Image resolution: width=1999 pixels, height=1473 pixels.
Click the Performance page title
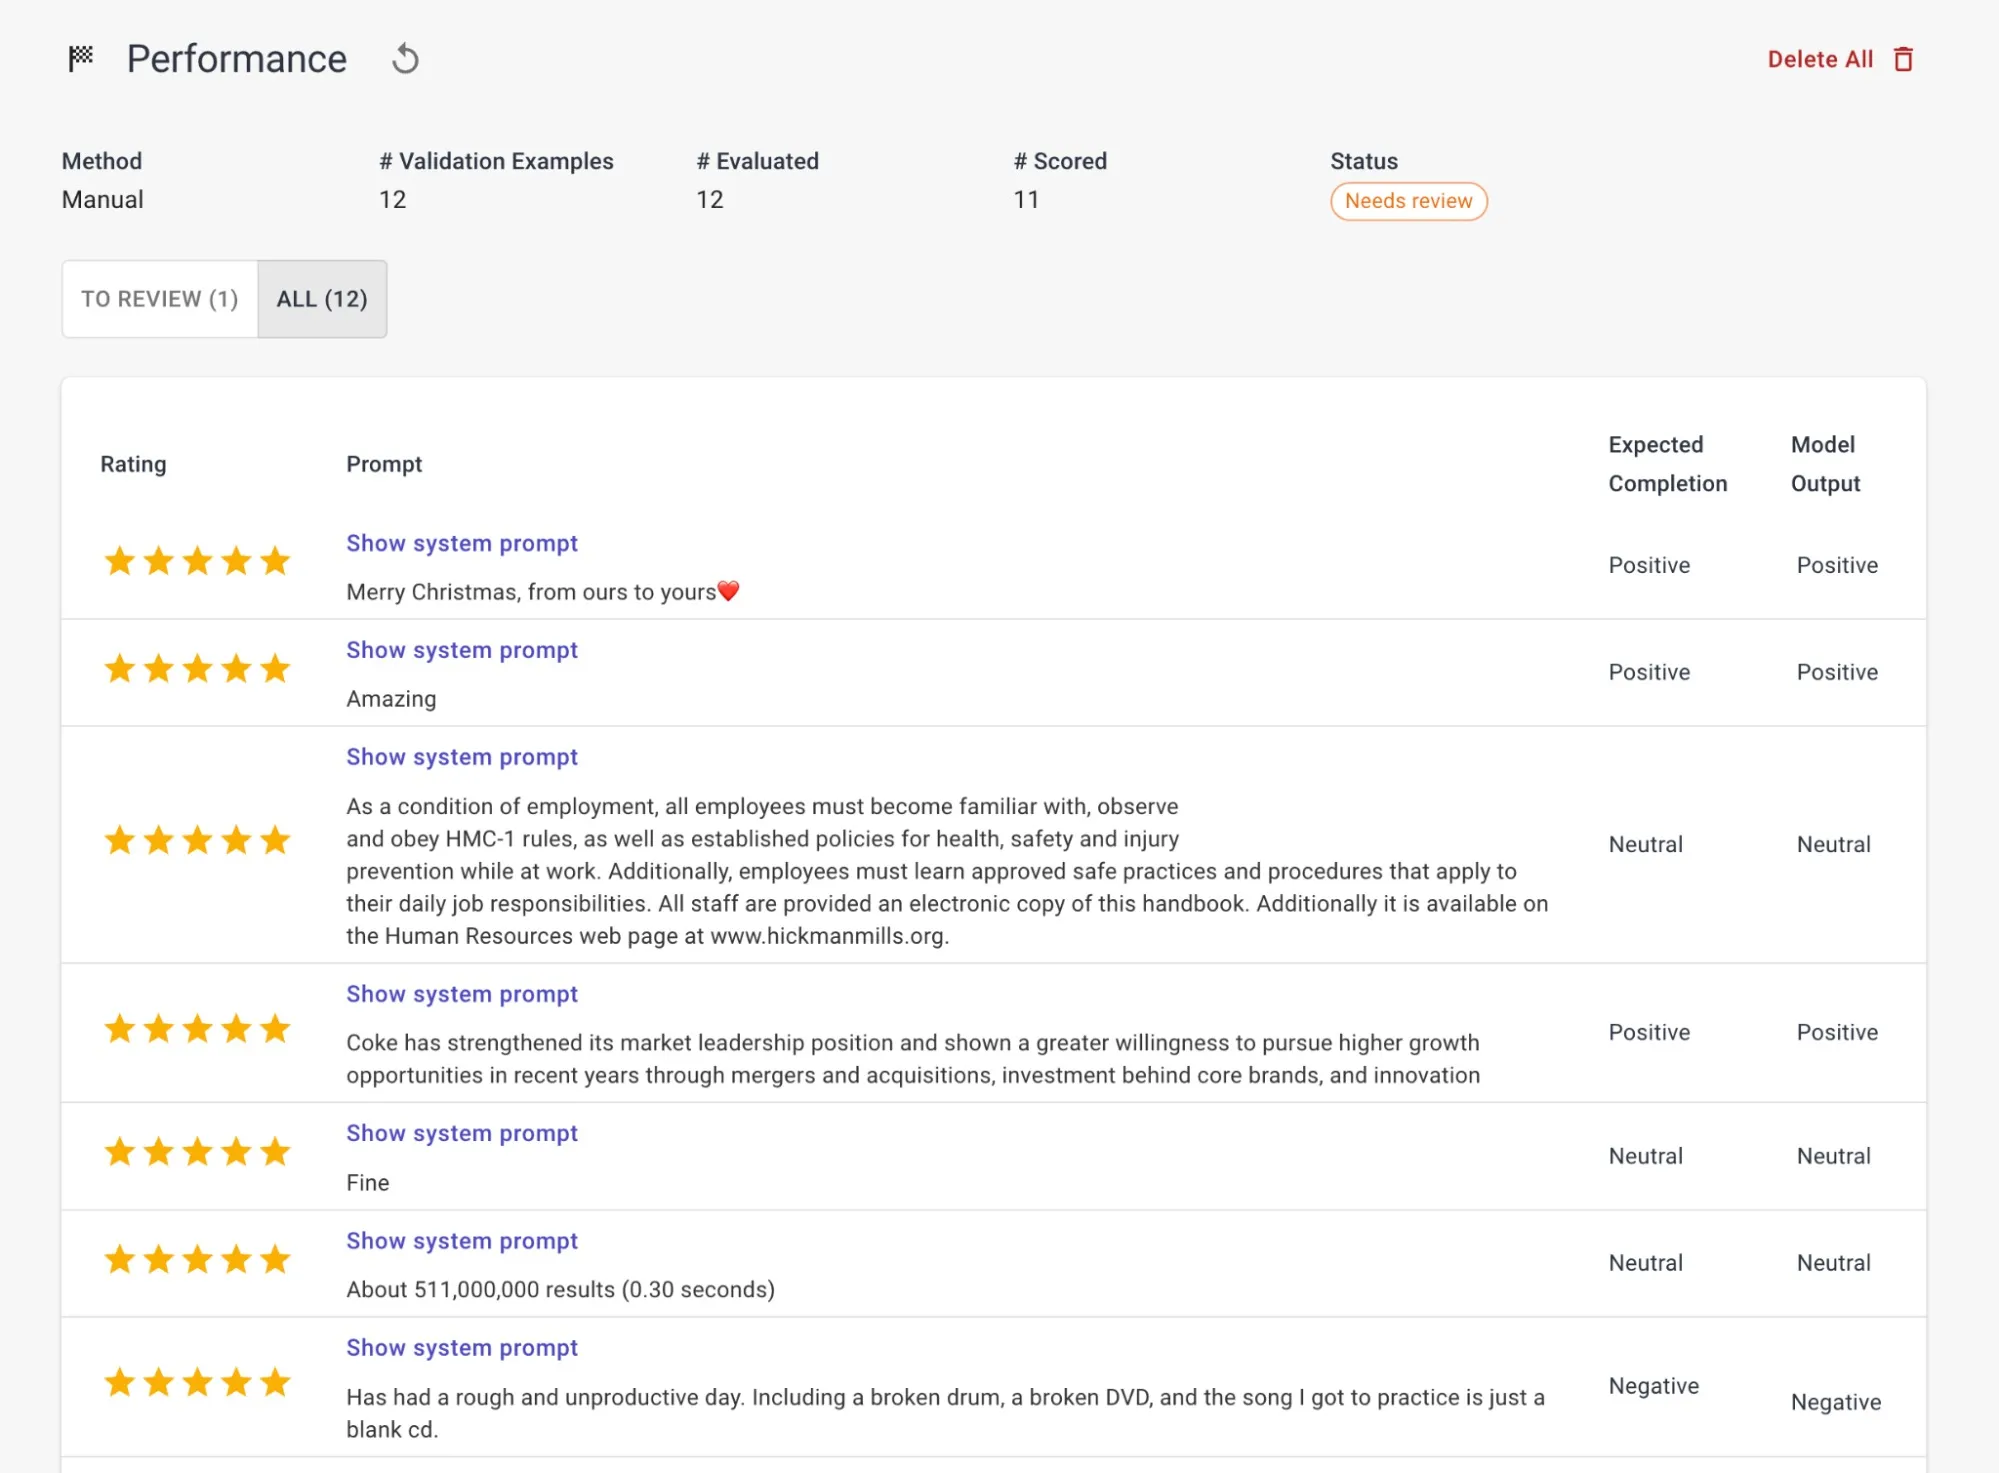[237, 59]
